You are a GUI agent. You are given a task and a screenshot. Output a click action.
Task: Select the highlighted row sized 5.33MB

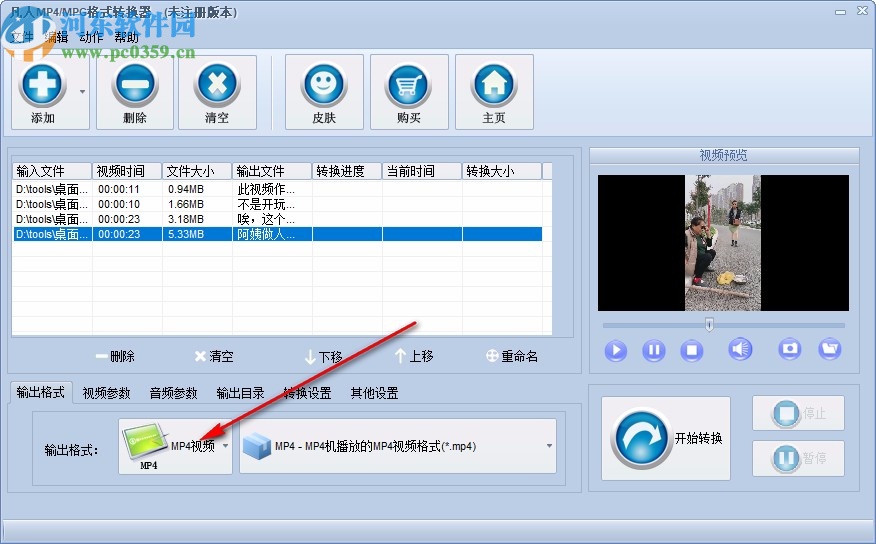point(277,234)
